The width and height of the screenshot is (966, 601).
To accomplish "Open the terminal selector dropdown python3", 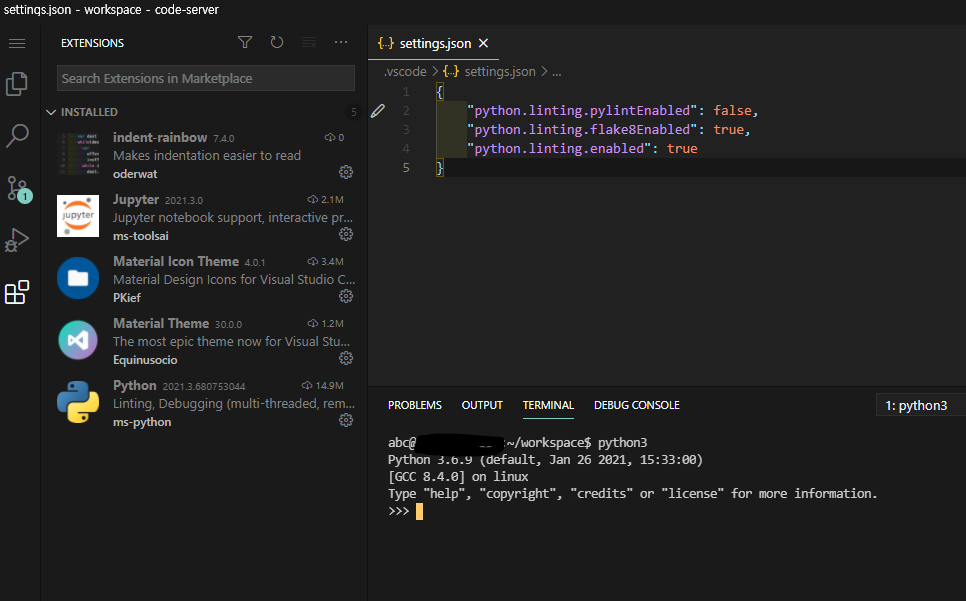I will pyautogui.click(x=920, y=405).
